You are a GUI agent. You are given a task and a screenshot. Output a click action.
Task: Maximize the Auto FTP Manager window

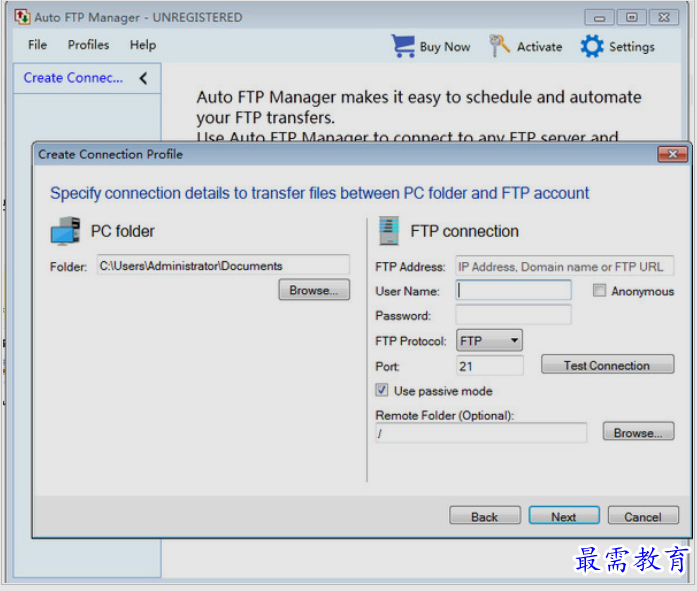click(632, 18)
